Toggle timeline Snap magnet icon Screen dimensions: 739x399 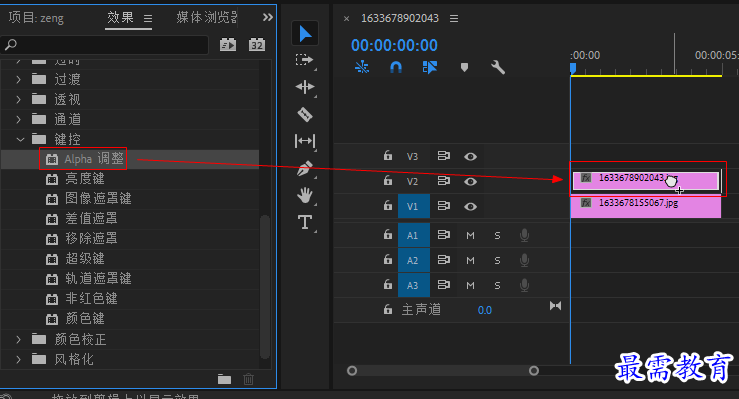(396, 67)
